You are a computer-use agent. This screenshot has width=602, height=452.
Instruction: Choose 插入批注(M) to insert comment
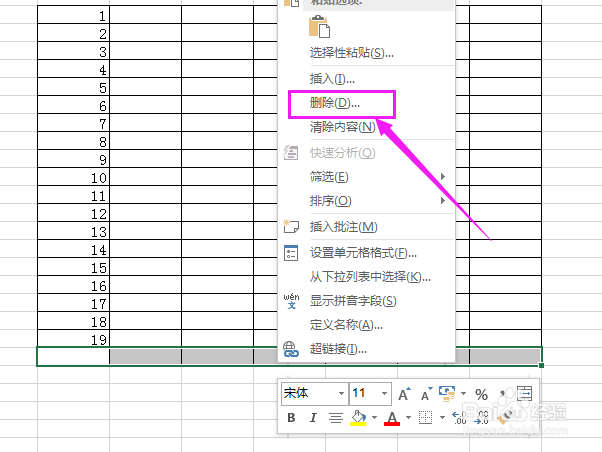(x=344, y=227)
